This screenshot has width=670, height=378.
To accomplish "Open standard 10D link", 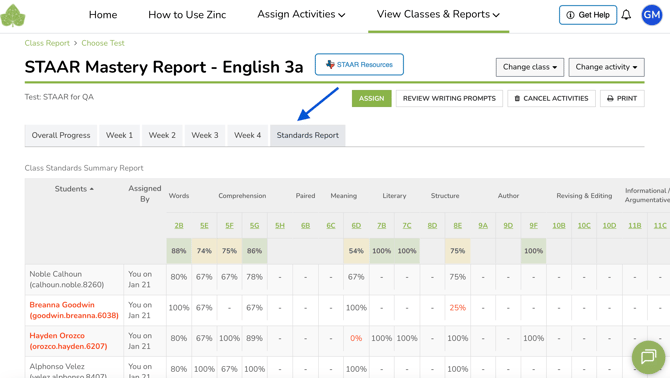I will 609,226.
